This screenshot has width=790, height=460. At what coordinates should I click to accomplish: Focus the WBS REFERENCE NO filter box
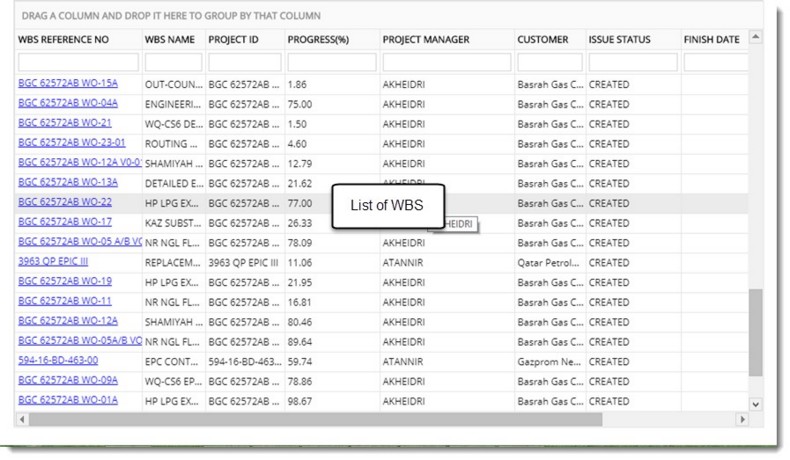click(x=78, y=62)
